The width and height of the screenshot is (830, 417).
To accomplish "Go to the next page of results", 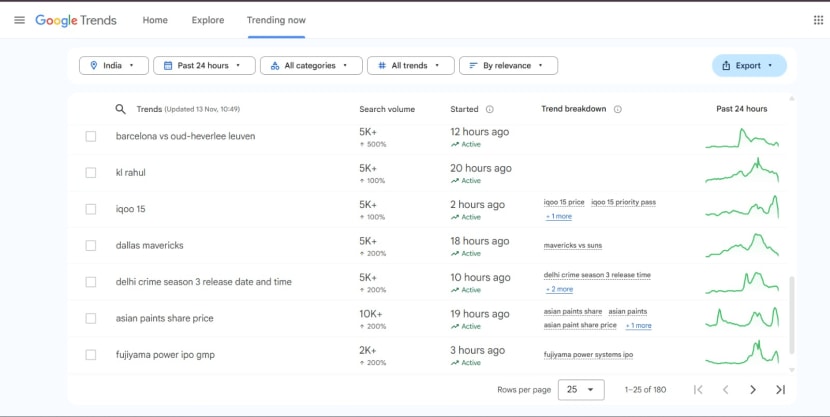I will click(x=753, y=390).
